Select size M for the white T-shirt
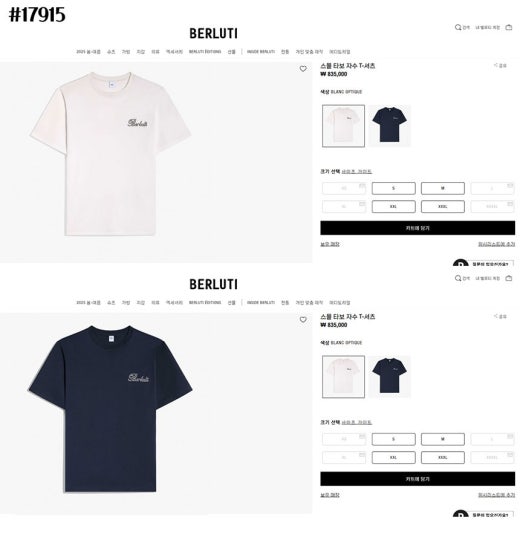The image size is (520, 555). 442,188
